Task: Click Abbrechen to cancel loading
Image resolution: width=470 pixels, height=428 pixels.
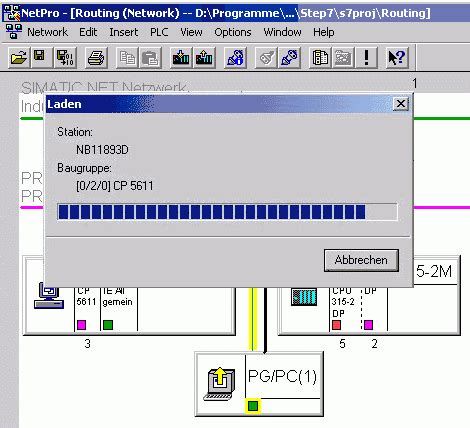Action: coord(361,260)
